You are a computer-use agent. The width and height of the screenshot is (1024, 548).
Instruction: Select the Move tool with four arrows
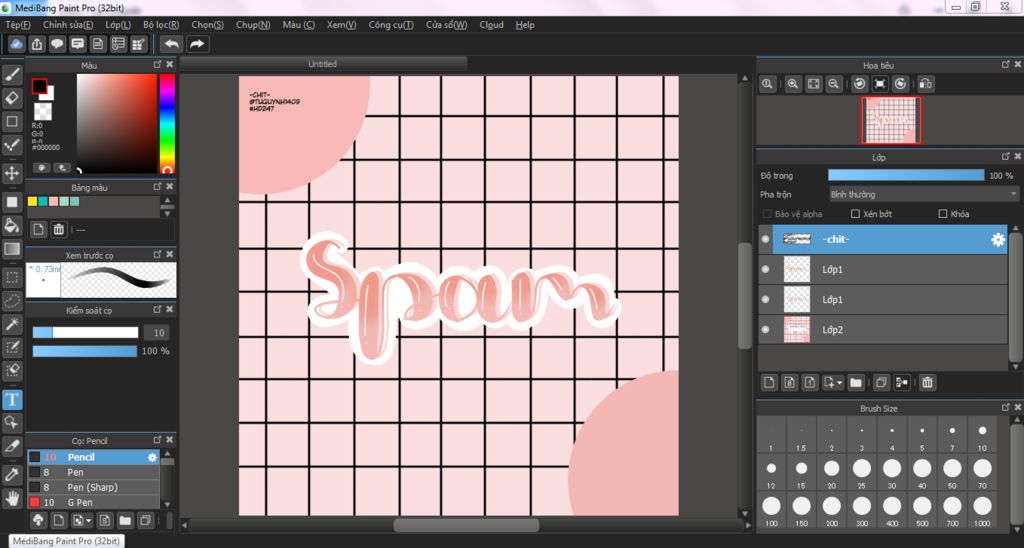12,173
